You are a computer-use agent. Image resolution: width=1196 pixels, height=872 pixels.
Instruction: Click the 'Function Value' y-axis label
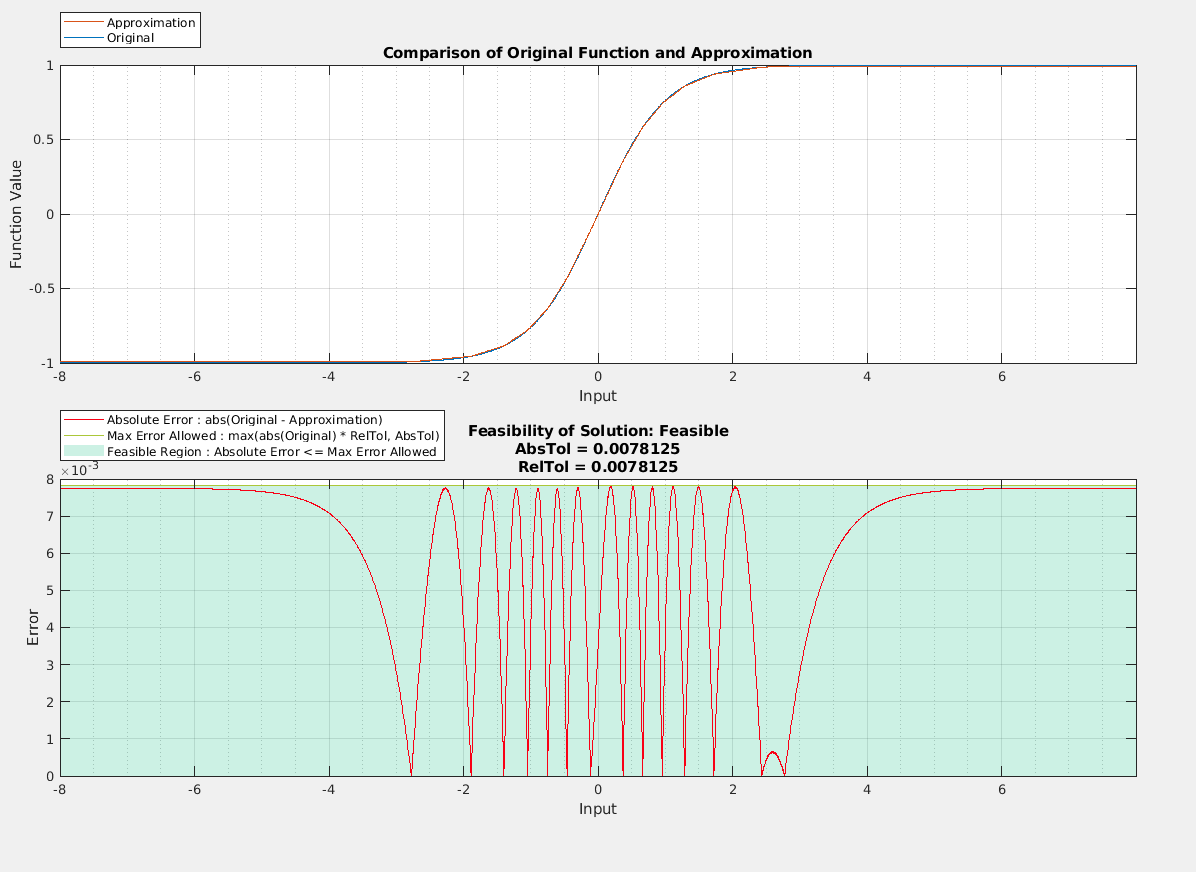point(16,214)
